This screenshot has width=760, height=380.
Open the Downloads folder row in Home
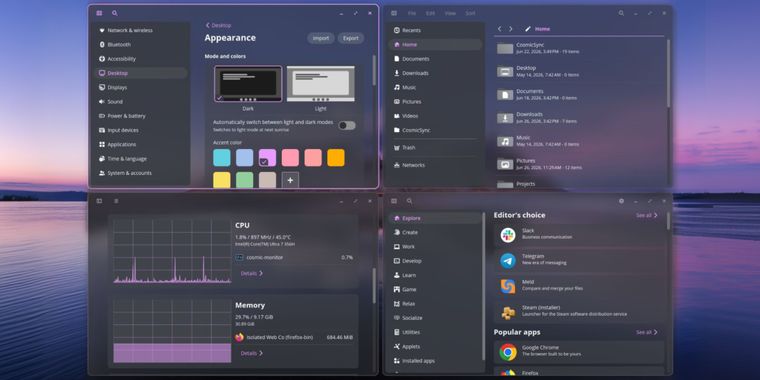pos(580,117)
